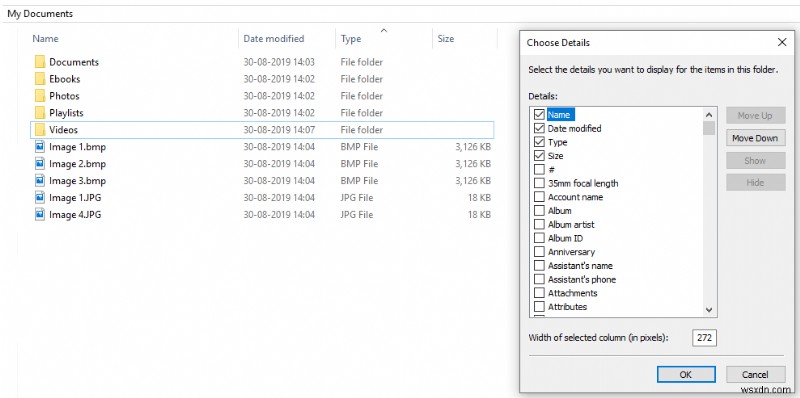Click the Image 2.bmp file icon

pos(40,164)
